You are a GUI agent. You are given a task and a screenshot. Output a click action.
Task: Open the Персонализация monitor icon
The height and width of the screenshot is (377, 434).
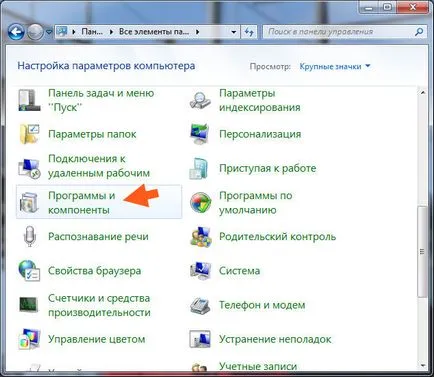pyautogui.click(x=200, y=134)
